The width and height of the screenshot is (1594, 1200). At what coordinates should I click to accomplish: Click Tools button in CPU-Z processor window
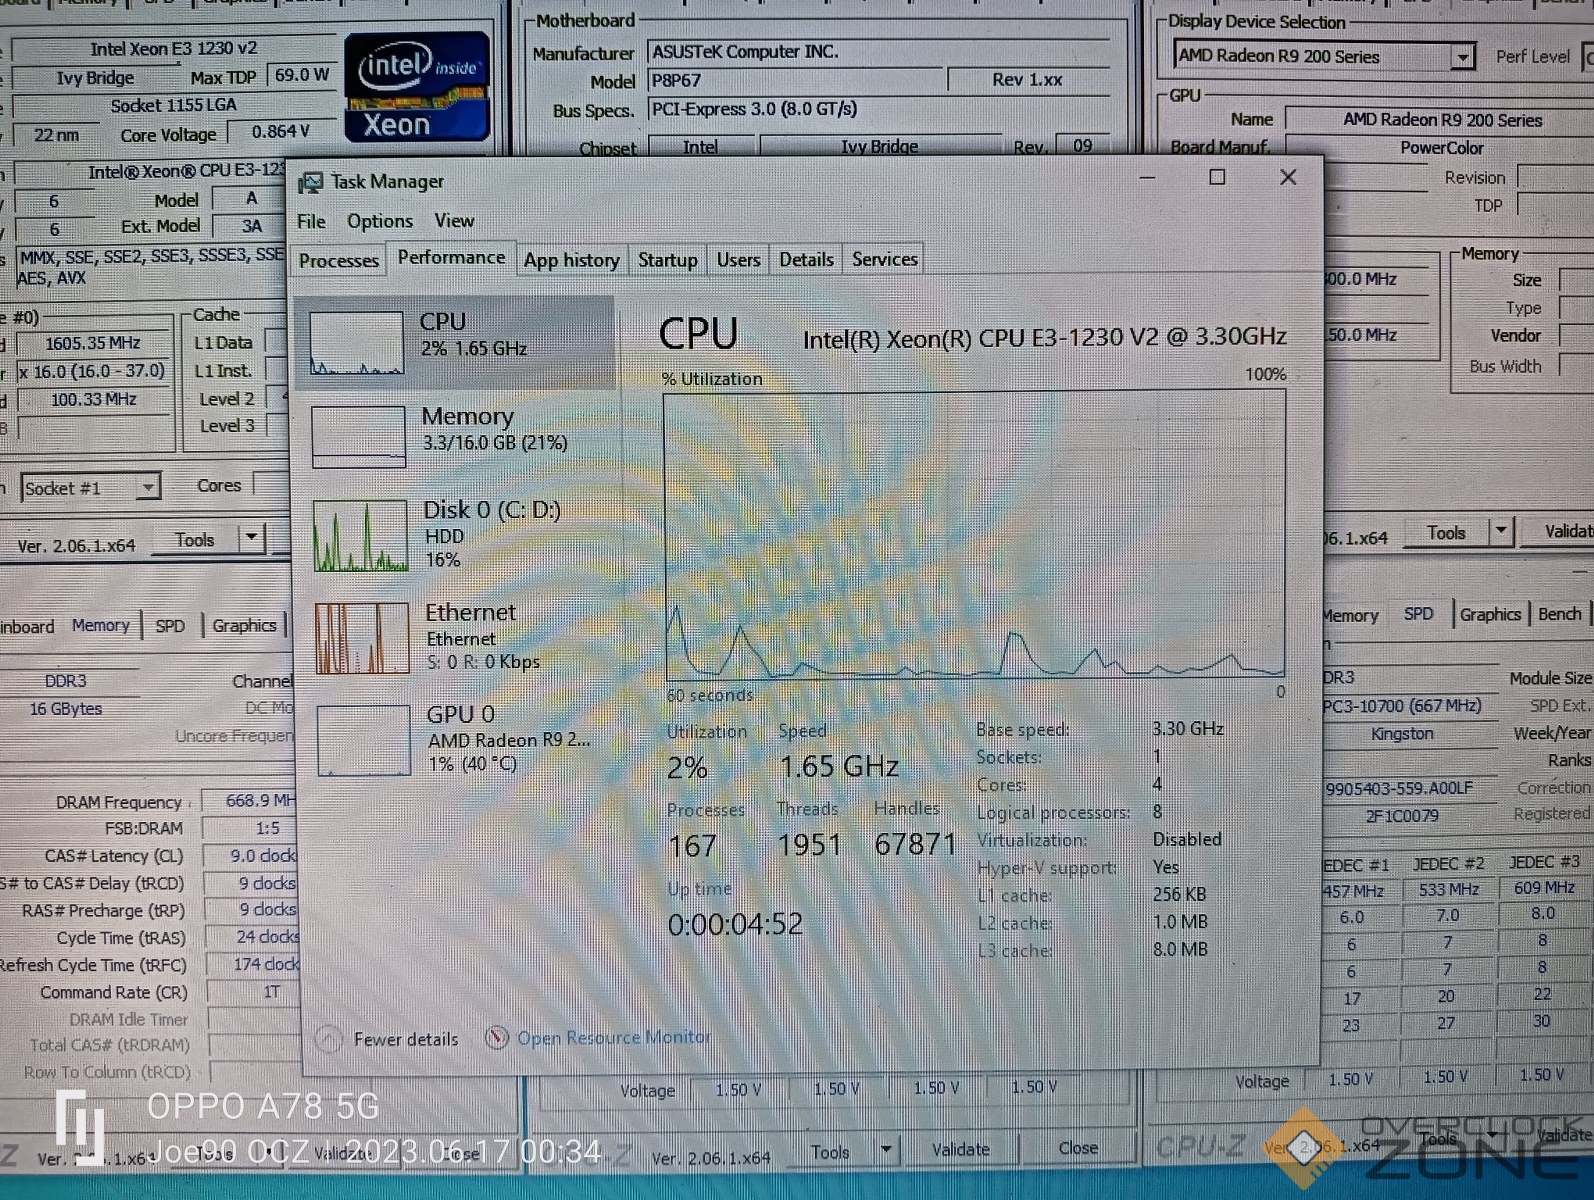pos(195,539)
